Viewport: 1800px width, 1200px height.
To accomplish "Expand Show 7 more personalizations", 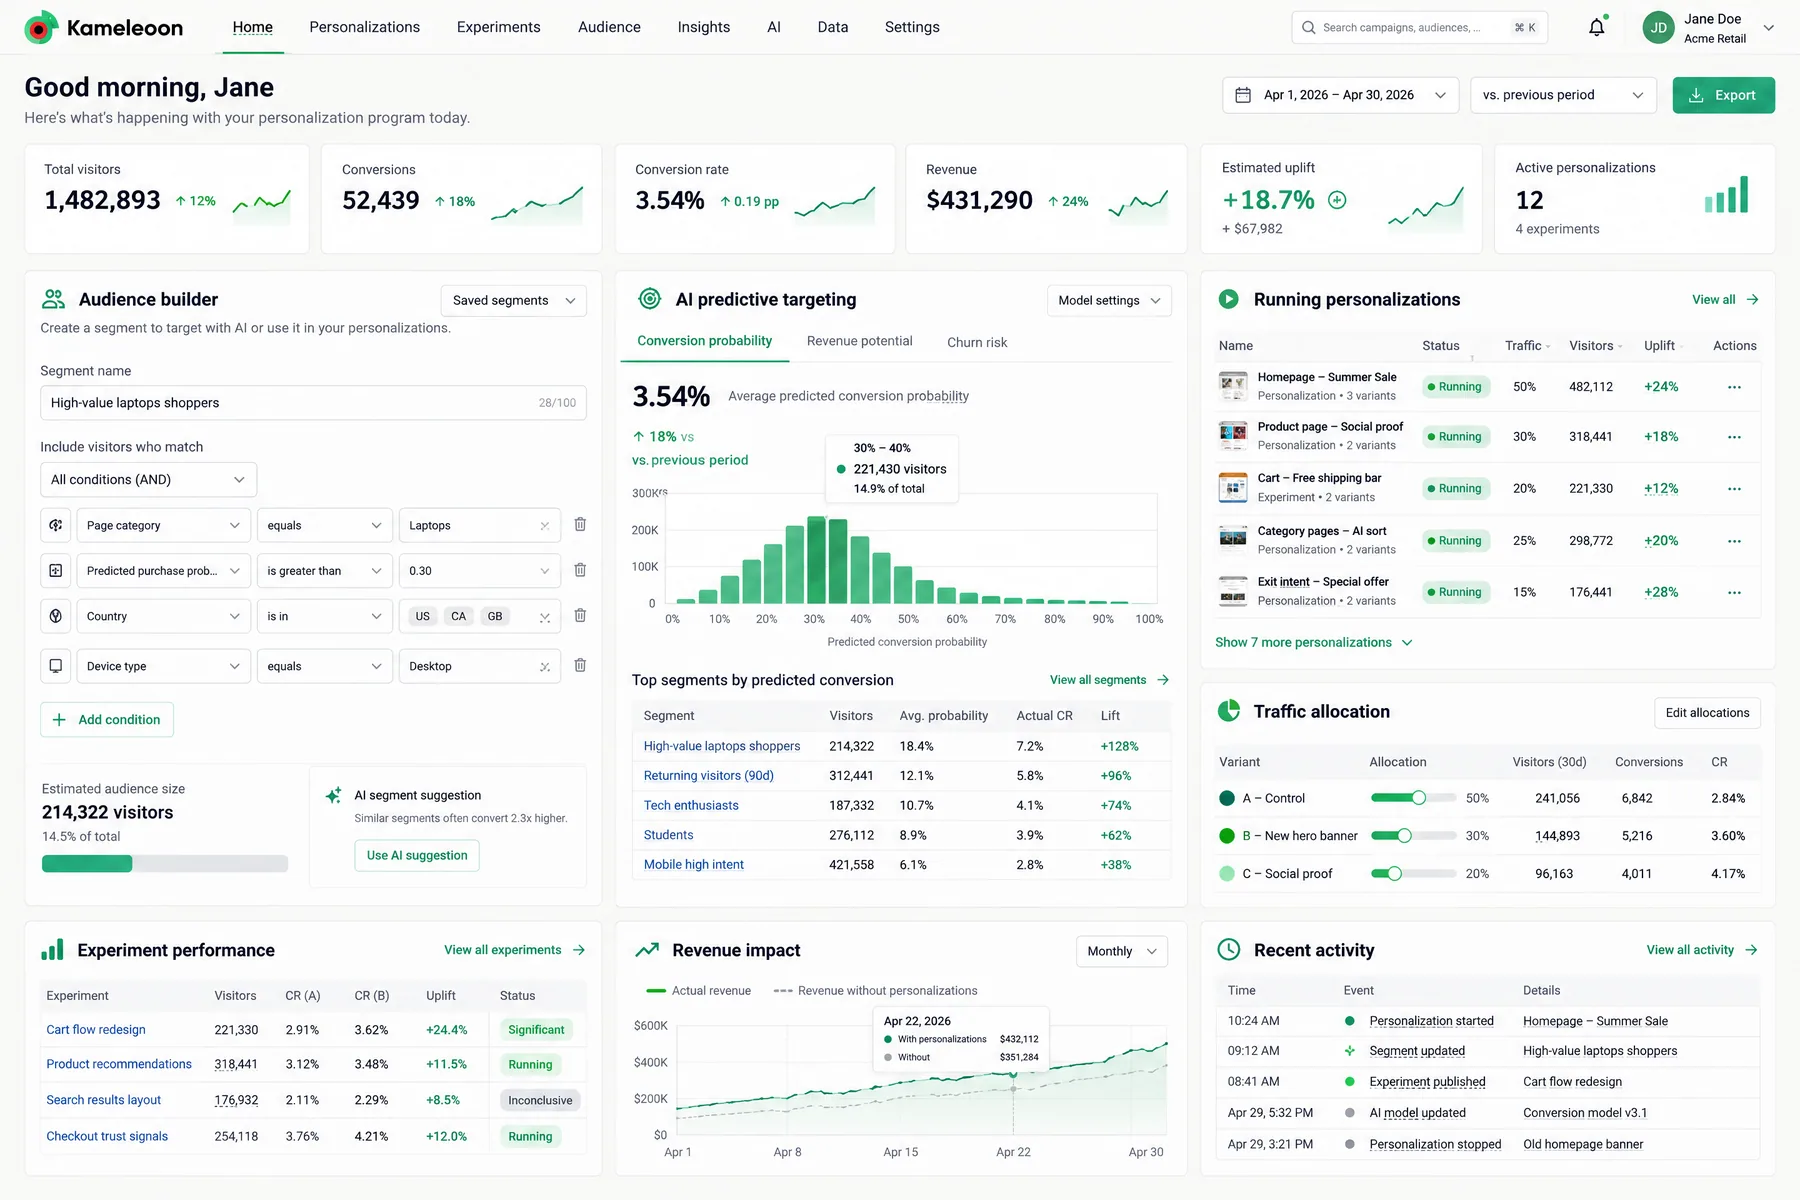I will (x=1314, y=642).
